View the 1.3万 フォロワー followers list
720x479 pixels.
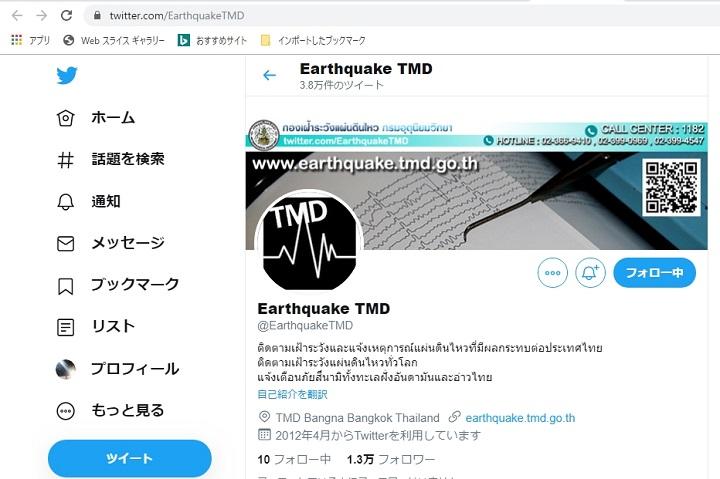click(x=391, y=459)
